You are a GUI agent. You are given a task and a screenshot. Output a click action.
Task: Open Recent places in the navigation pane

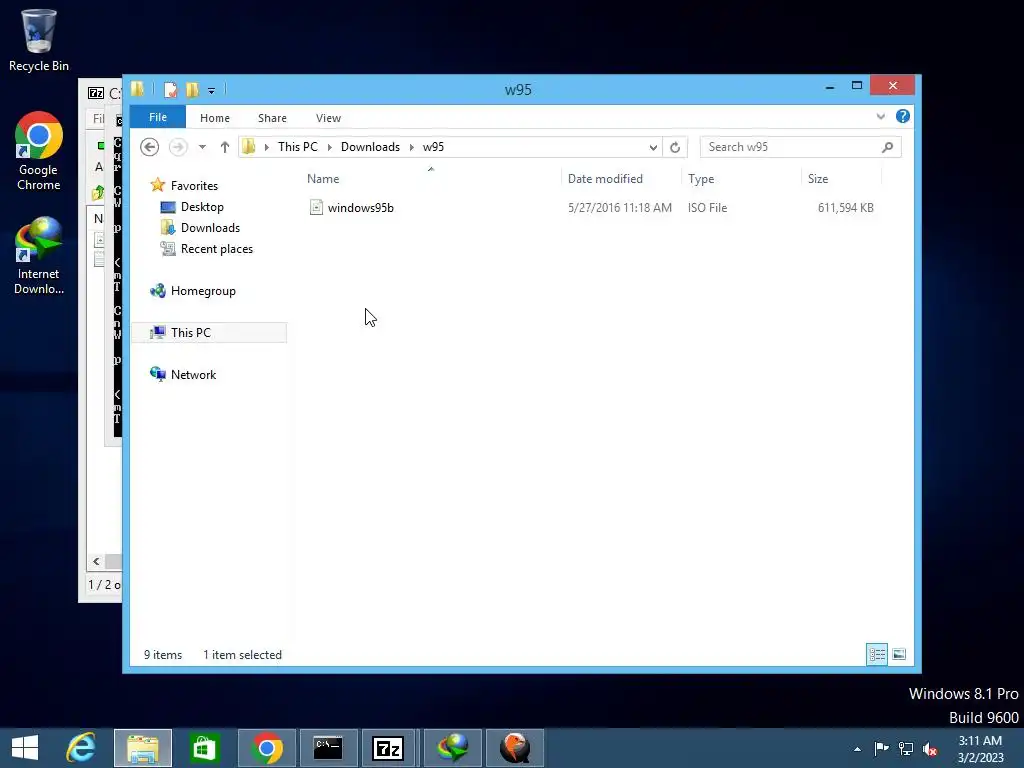[216, 249]
